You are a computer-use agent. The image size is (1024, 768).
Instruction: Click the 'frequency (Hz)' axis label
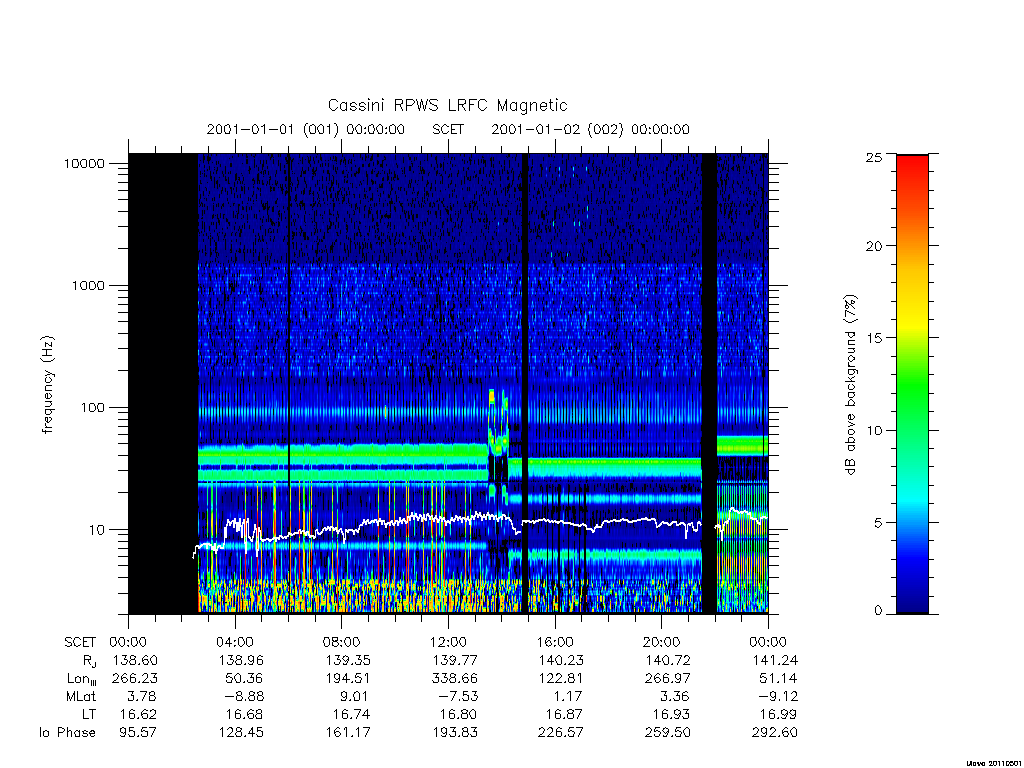coord(47,385)
